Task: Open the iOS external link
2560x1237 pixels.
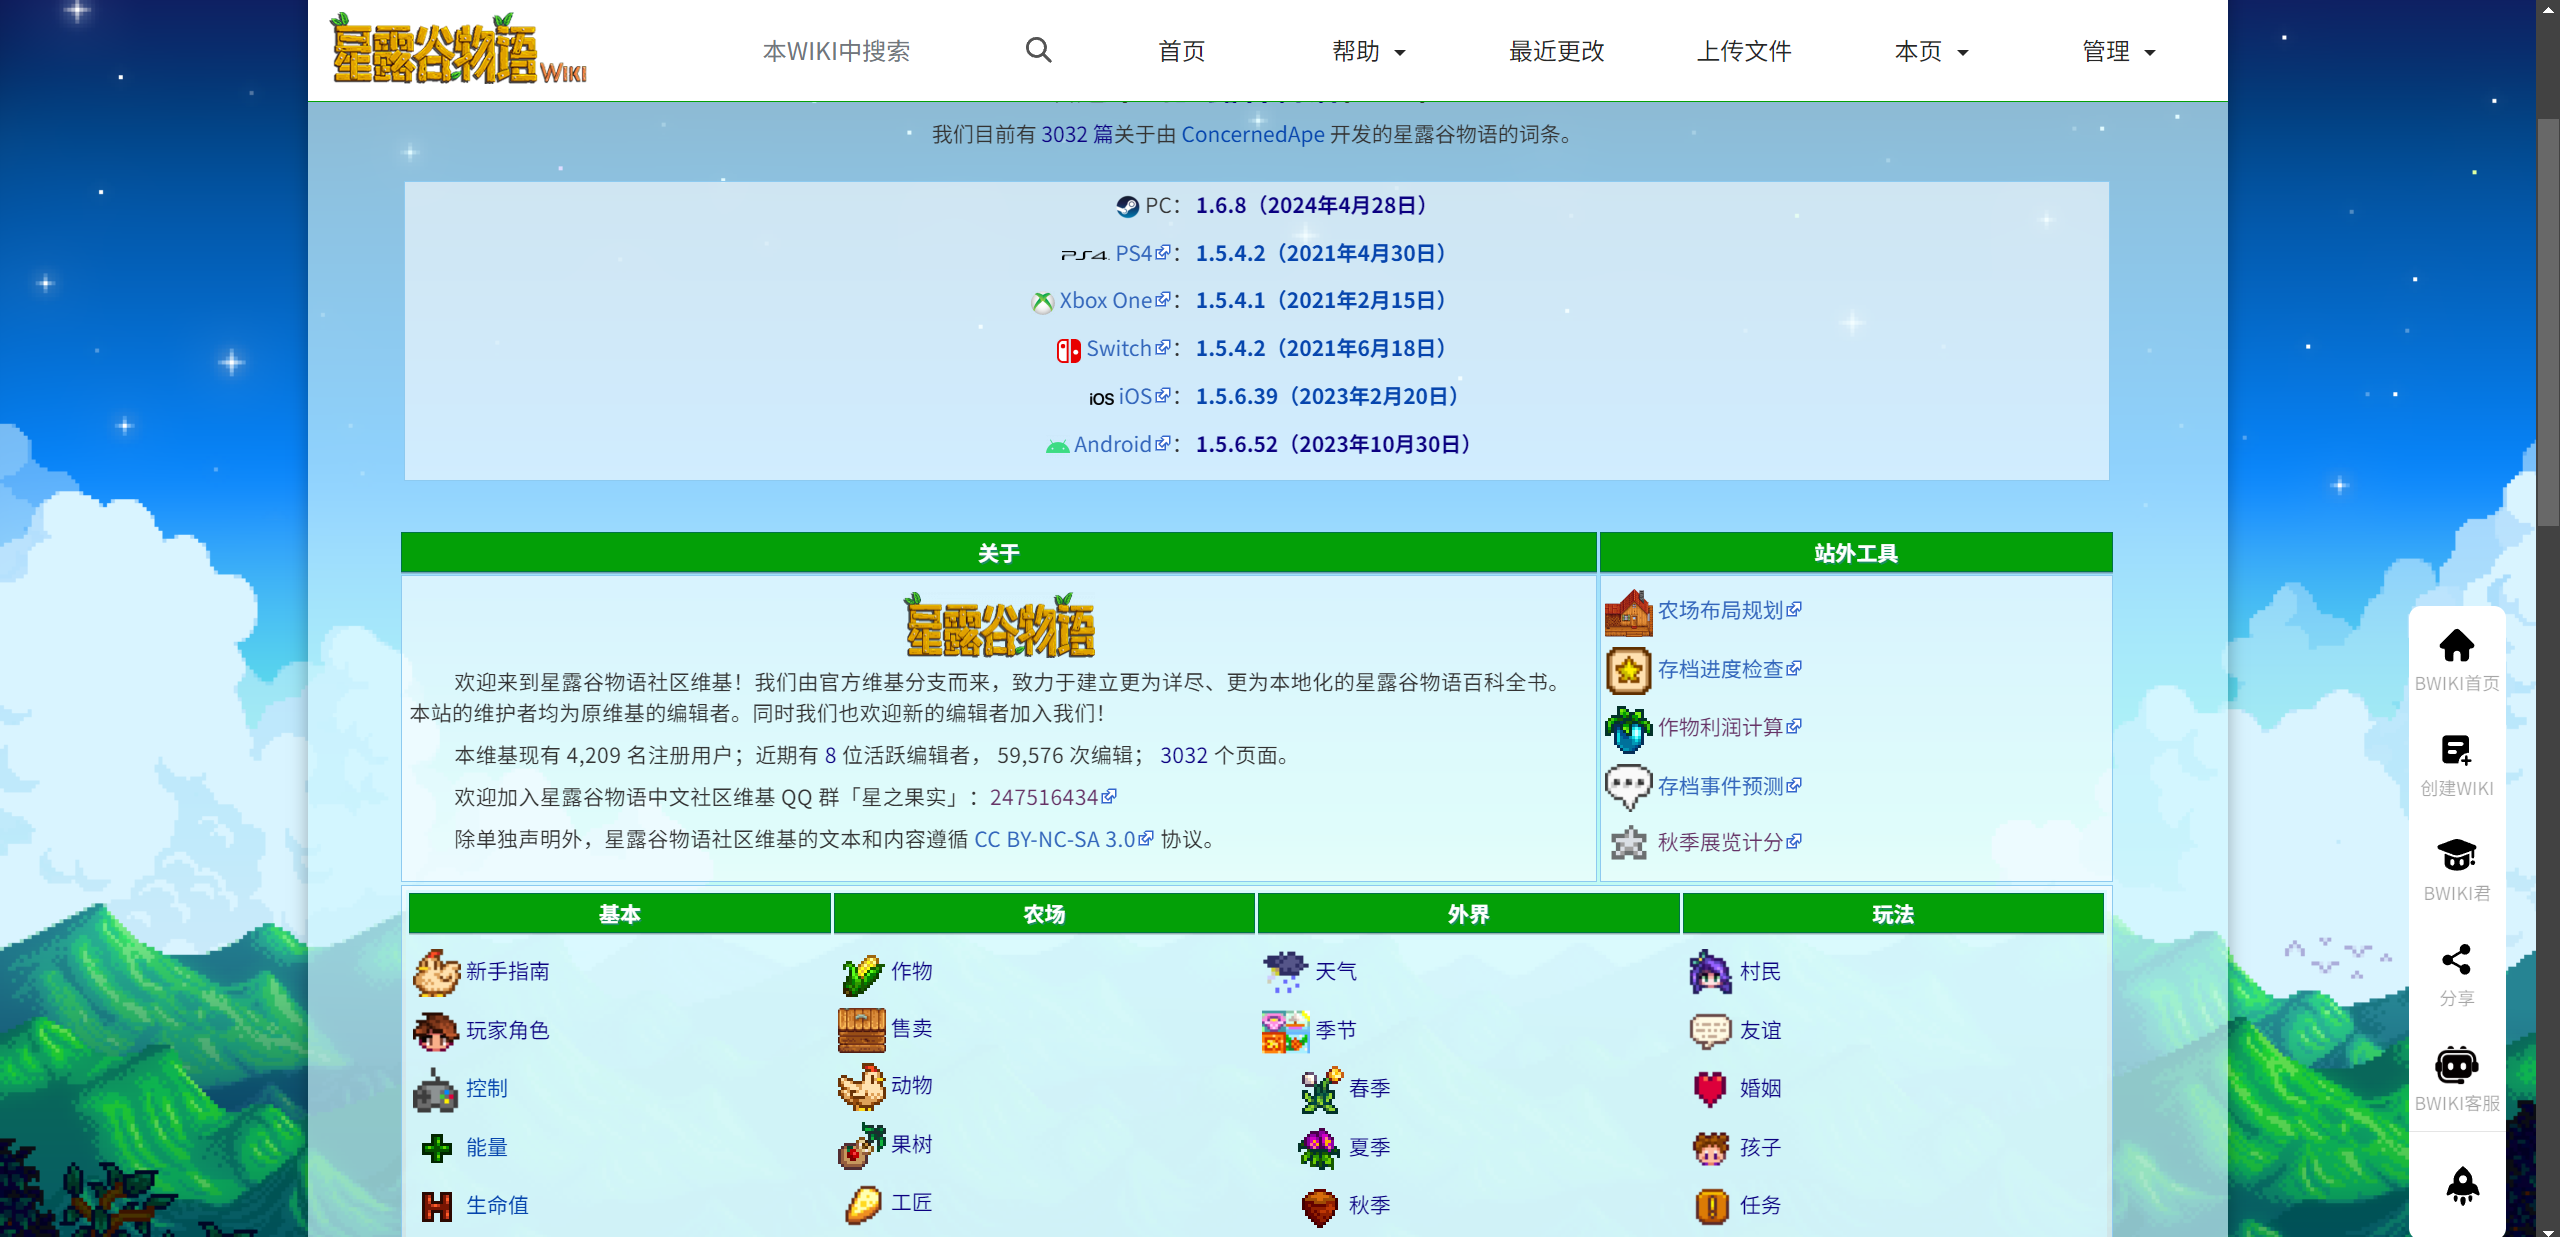Action: pos(1143,396)
